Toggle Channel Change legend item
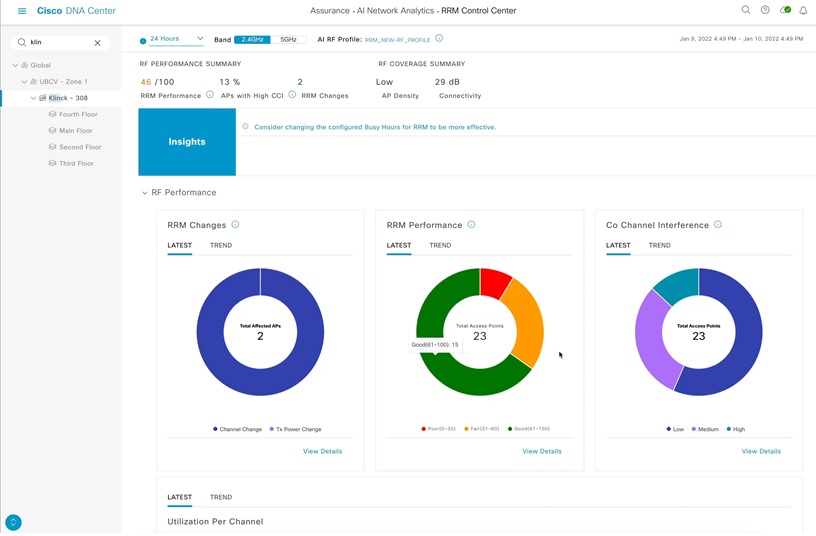Screen dimensions: 816x536 point(238,429)
